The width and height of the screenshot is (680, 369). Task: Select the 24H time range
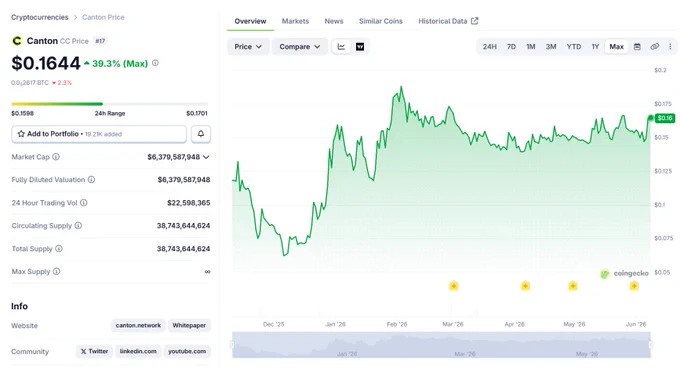coord(490,46)
